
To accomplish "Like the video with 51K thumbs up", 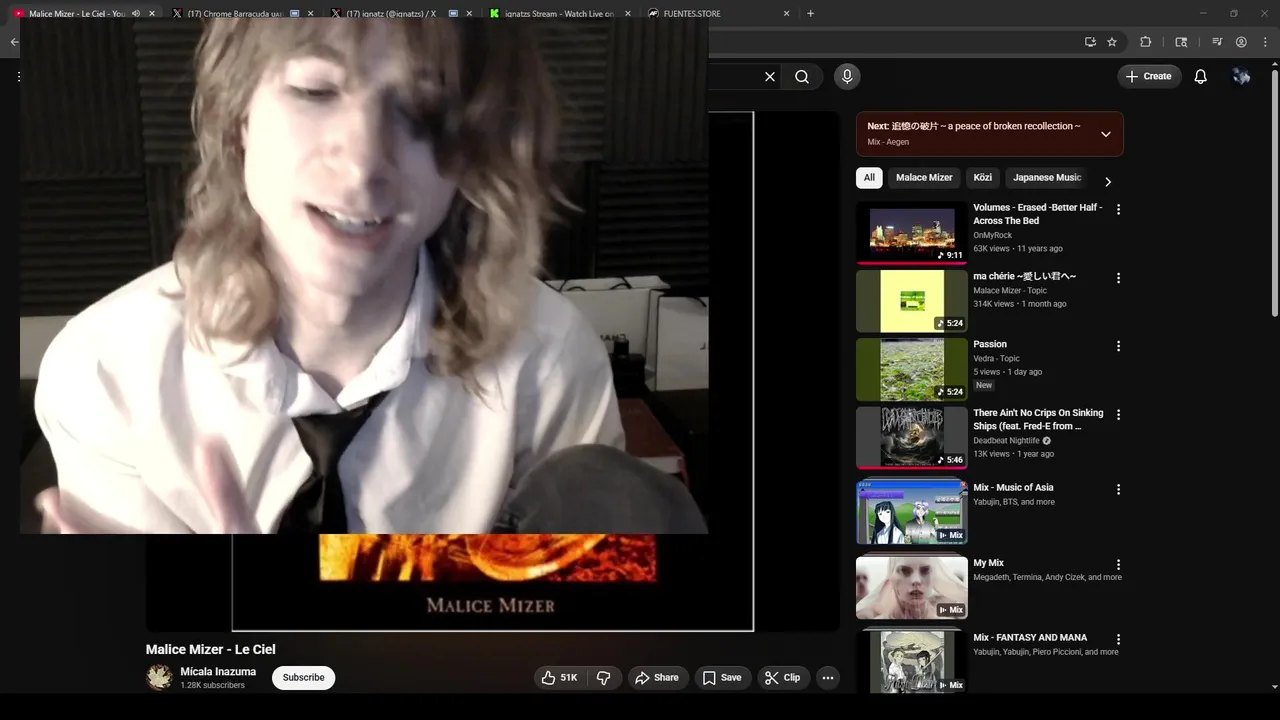I will [x=560, y=678].
